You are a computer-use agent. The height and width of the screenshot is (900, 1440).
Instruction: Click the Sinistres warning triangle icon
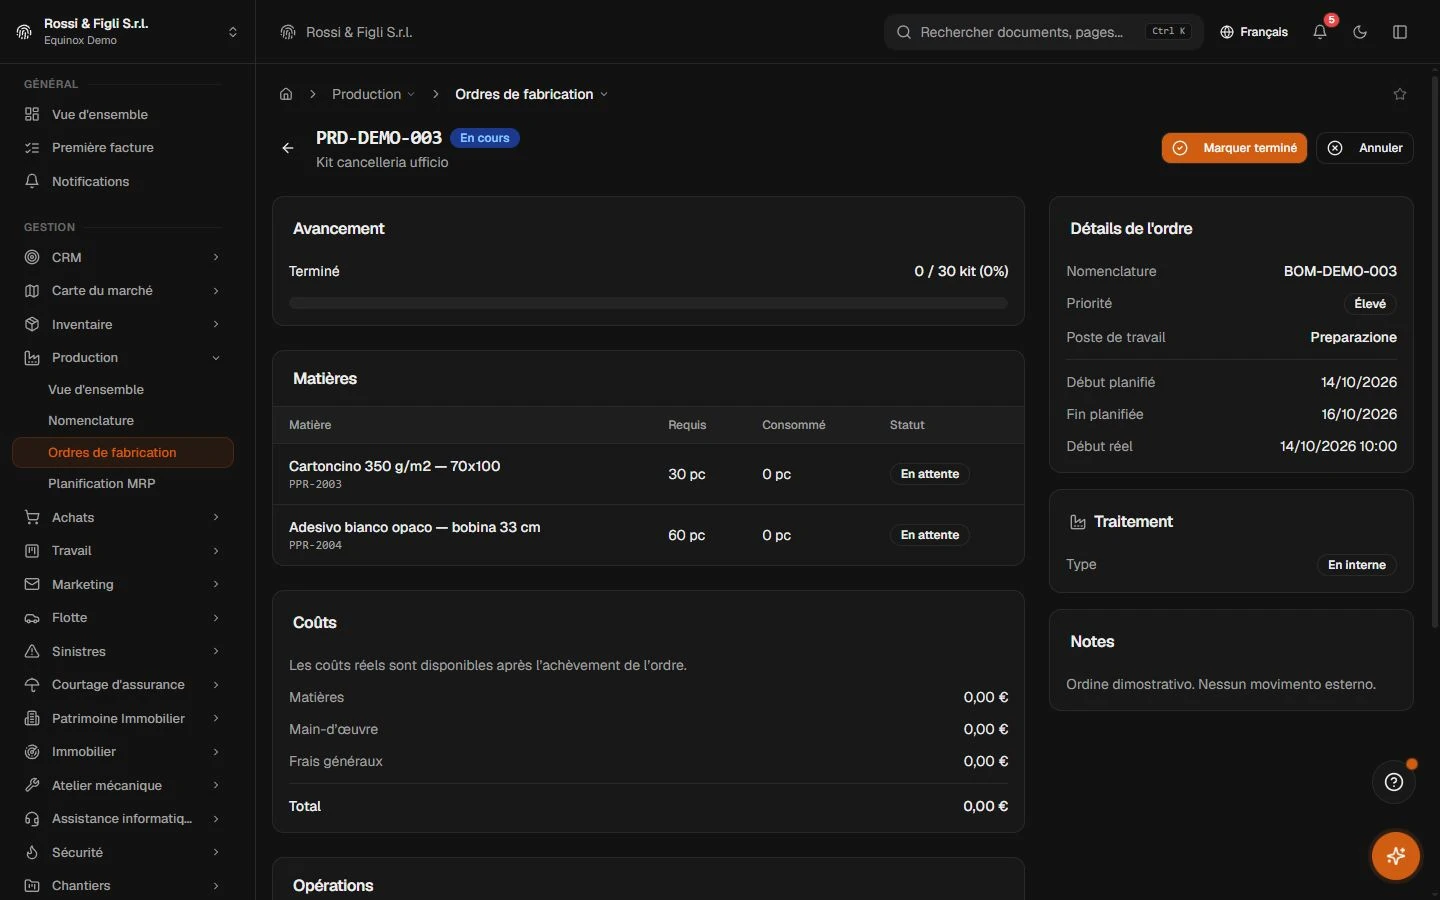(32, 651)
